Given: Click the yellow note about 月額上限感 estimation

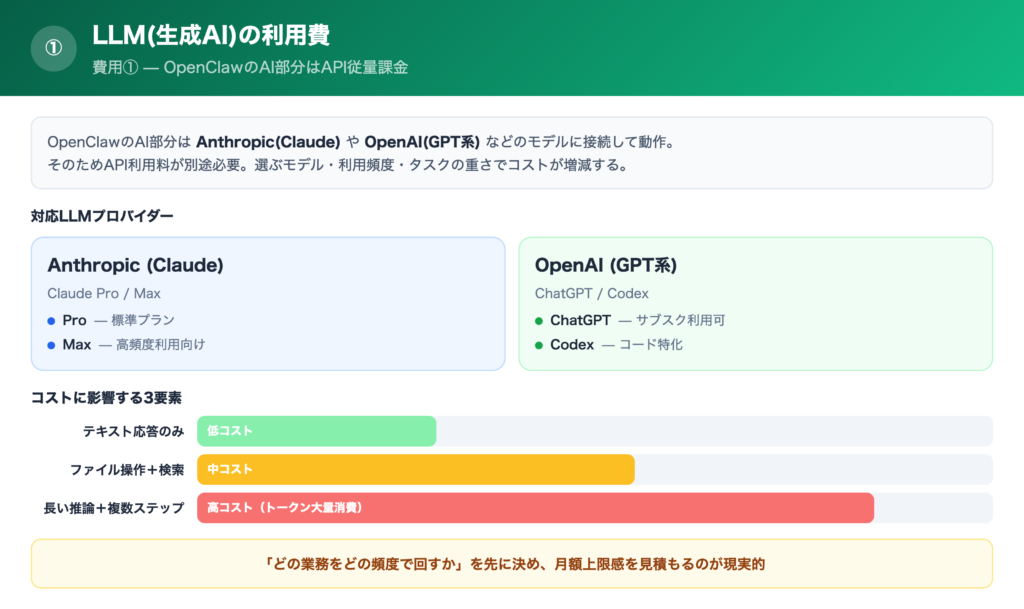Looking at the screenshot, I should (512, 563).
